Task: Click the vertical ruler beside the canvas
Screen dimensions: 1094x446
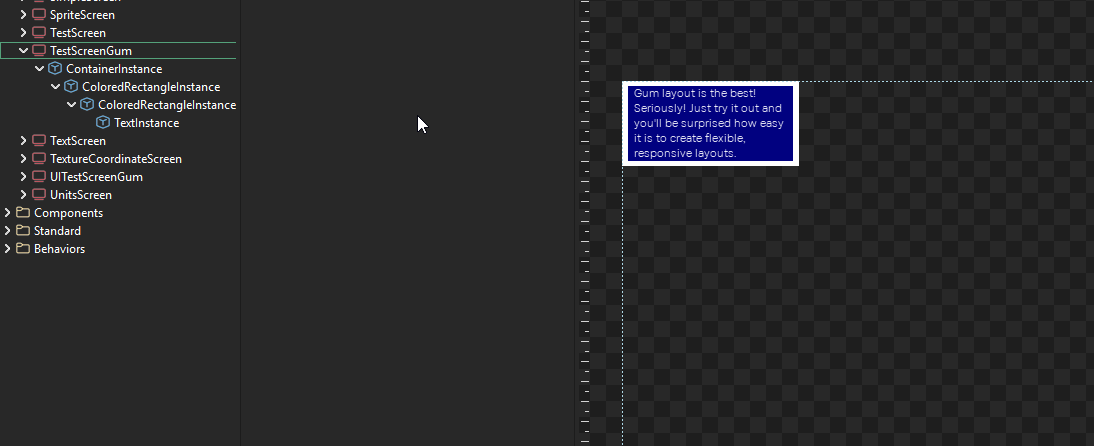Action: click(585, 250)
